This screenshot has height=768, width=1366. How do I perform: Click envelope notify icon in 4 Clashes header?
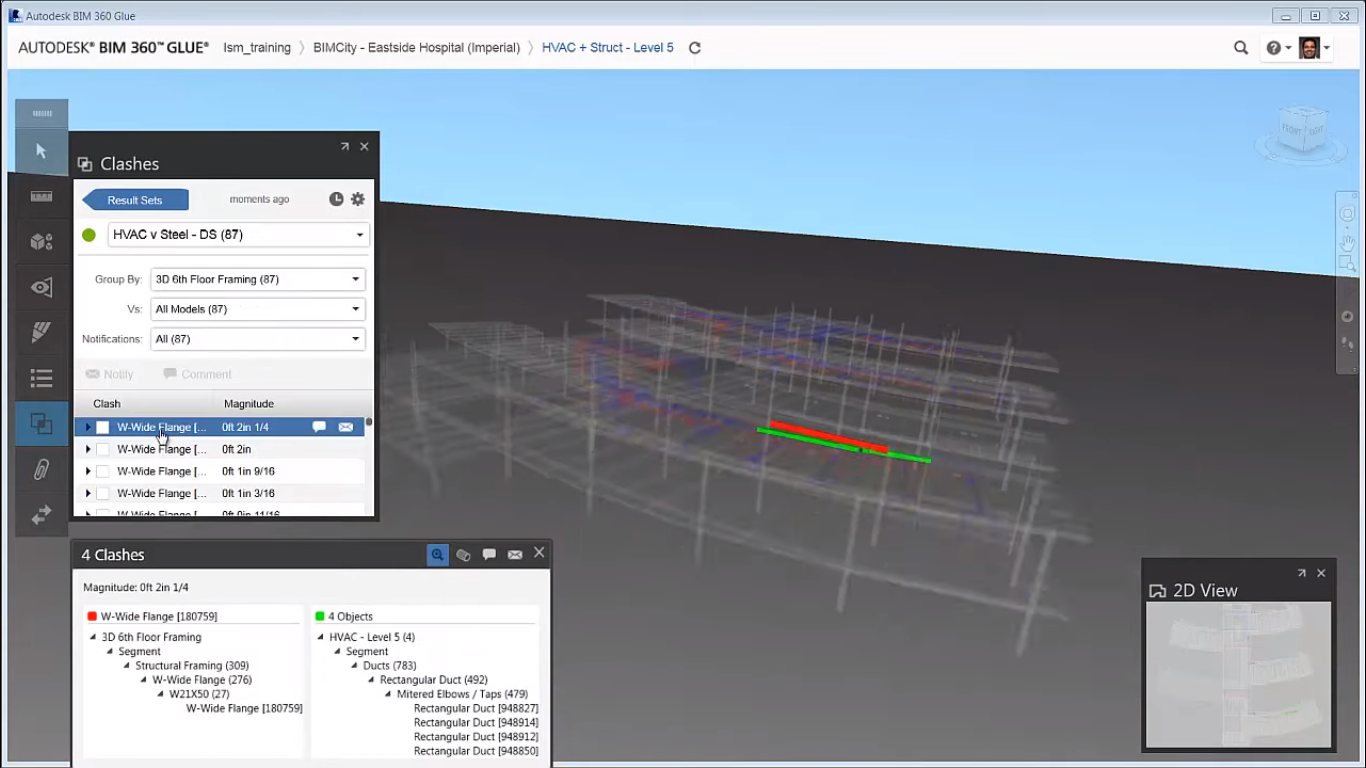point(515,555)
